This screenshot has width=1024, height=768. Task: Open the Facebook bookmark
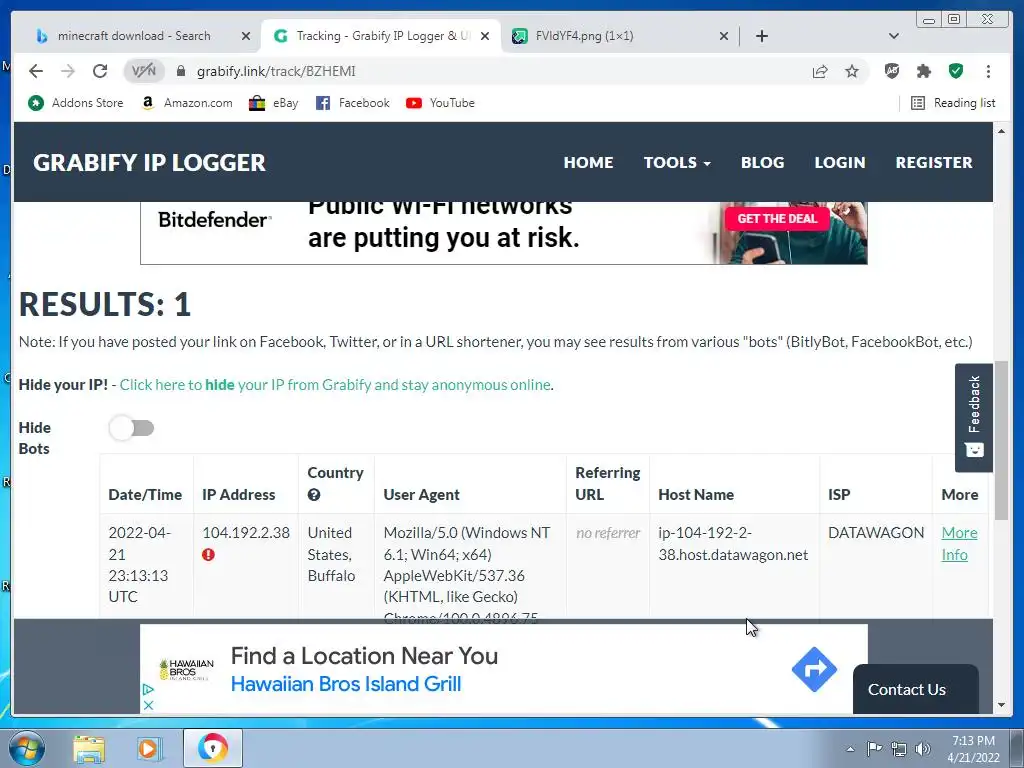(x=352, y=103)
